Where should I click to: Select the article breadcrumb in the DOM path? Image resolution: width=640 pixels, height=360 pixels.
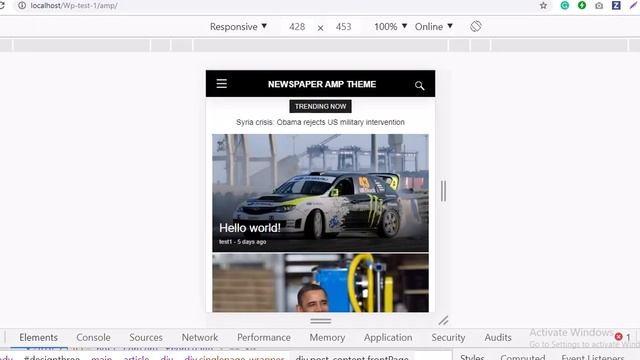click(x=136, y=358)
